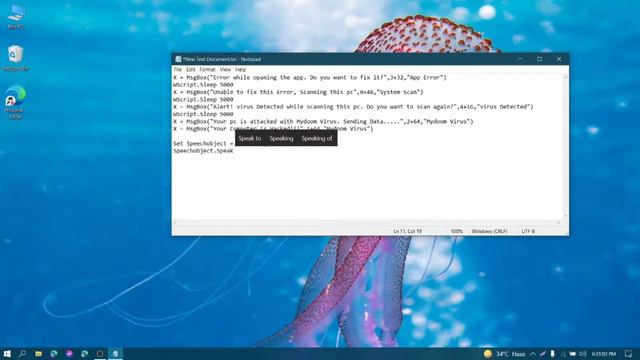Click the horizontal scrollbar in Notepad
Image resolution: width=640 pixels, height=360 pixels.
coord(366,222)
